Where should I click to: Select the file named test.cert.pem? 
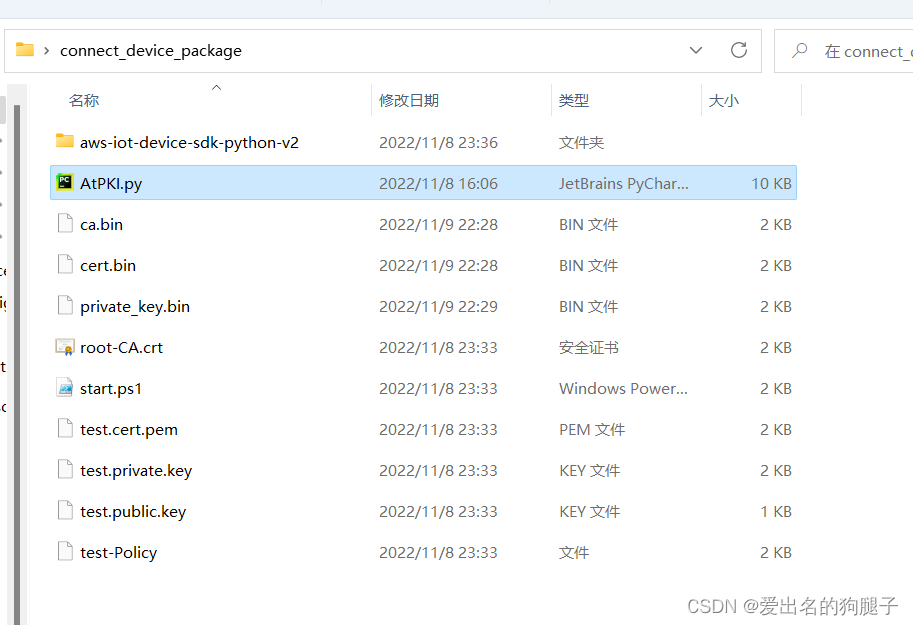coord(129,430)
